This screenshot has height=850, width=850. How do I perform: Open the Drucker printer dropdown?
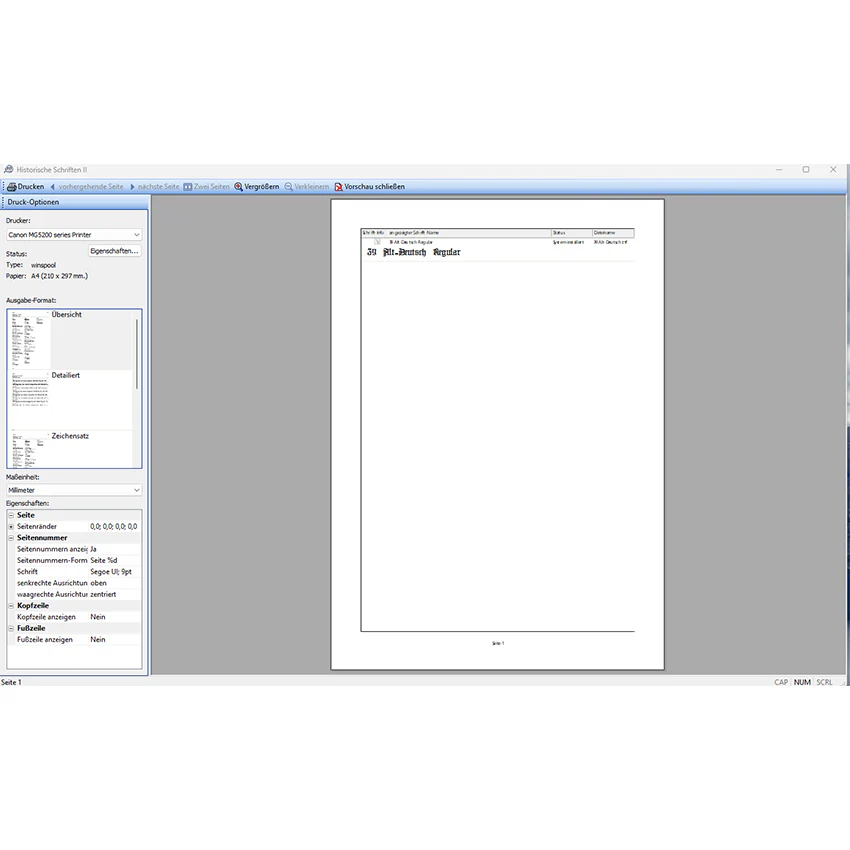pyautogui.click(x=74, y=235)
